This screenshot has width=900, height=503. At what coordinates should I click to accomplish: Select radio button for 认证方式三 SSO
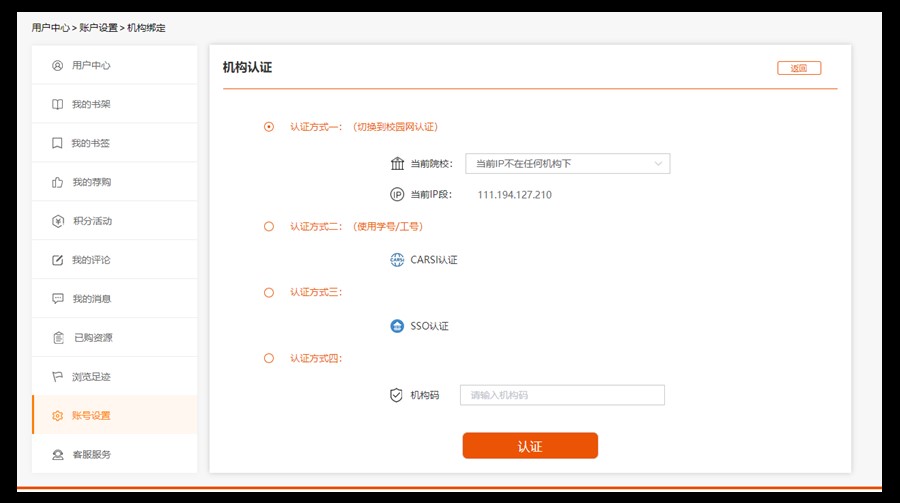(268, 292)
